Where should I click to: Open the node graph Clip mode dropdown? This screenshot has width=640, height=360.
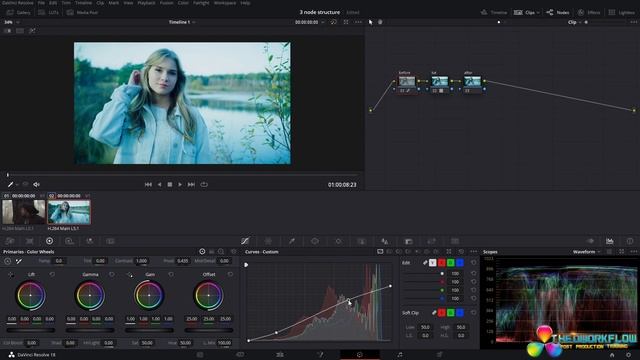coord(574,22)
